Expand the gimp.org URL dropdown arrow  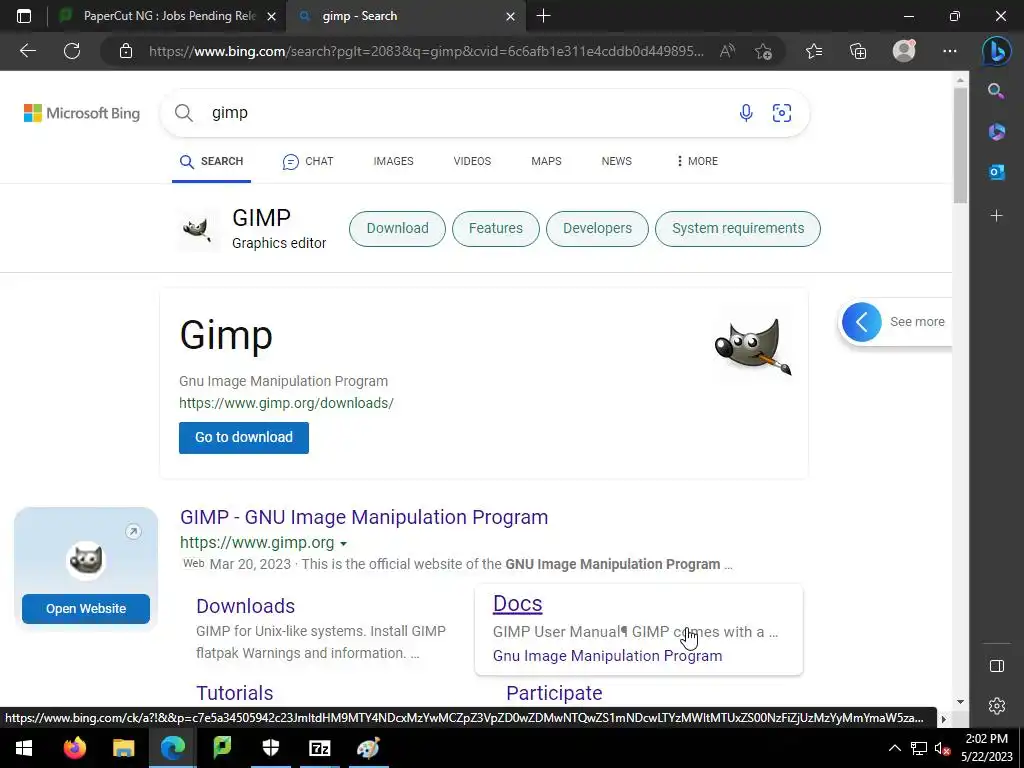click(x=344, y=543)
